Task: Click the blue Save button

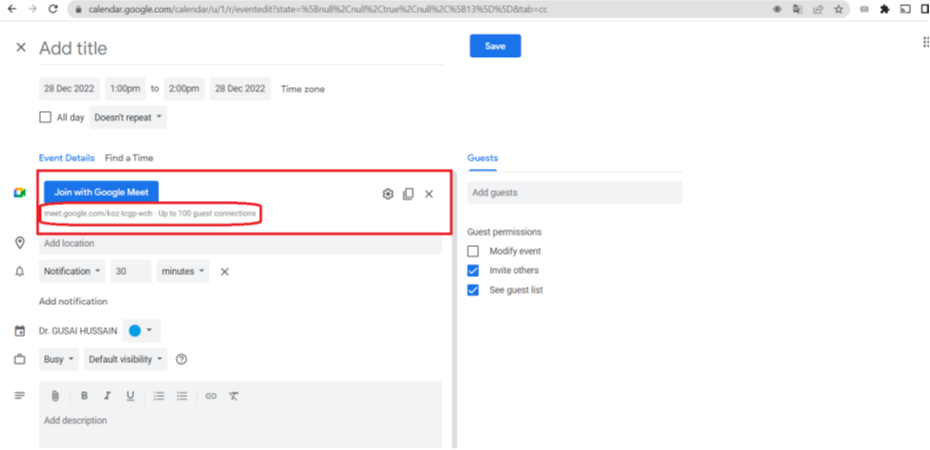Action: click(x=495, y=46)
